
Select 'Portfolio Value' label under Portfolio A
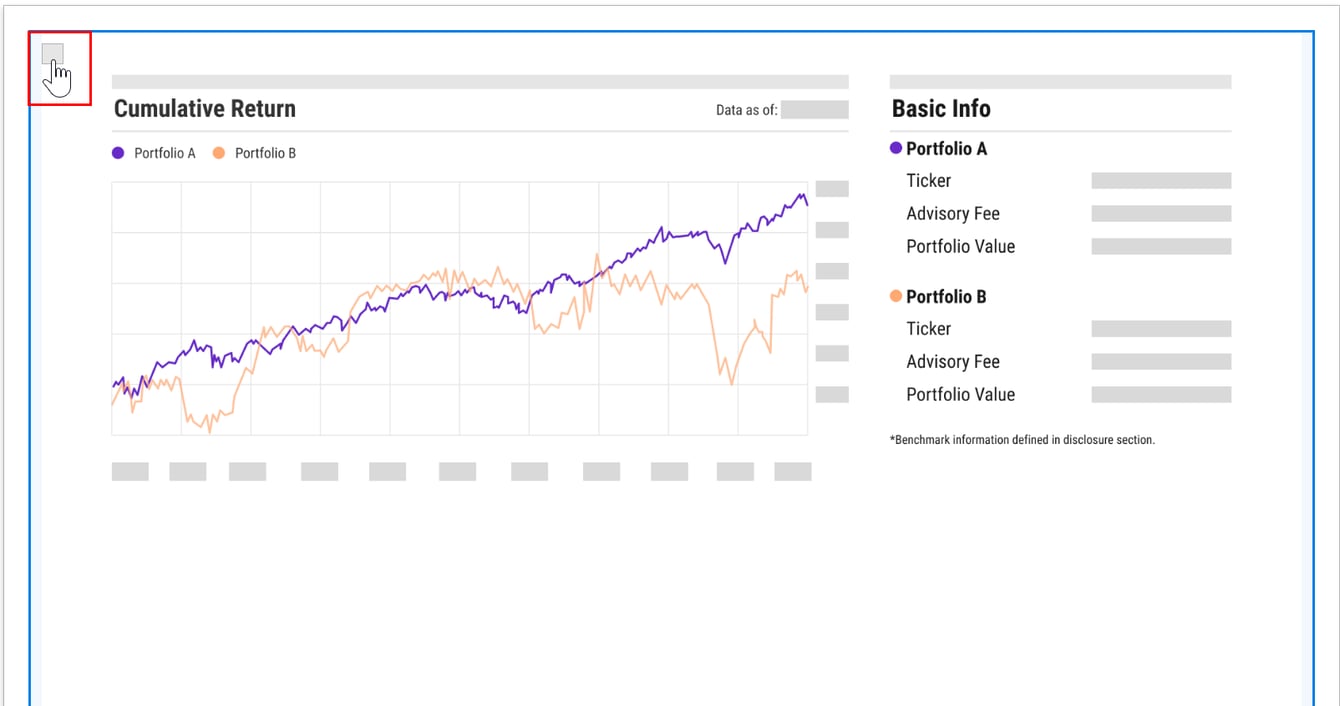[961, 247]
